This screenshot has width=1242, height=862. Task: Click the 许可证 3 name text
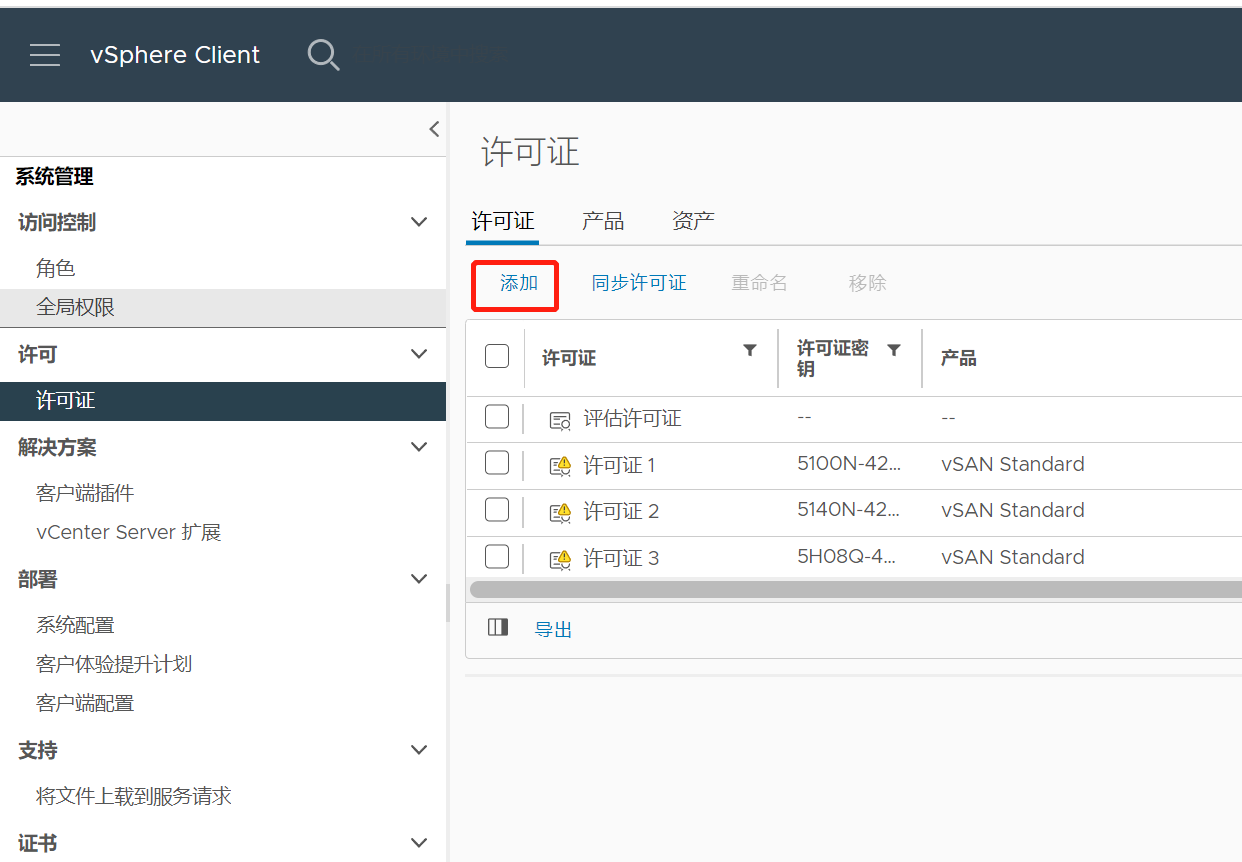pos(621,558)
